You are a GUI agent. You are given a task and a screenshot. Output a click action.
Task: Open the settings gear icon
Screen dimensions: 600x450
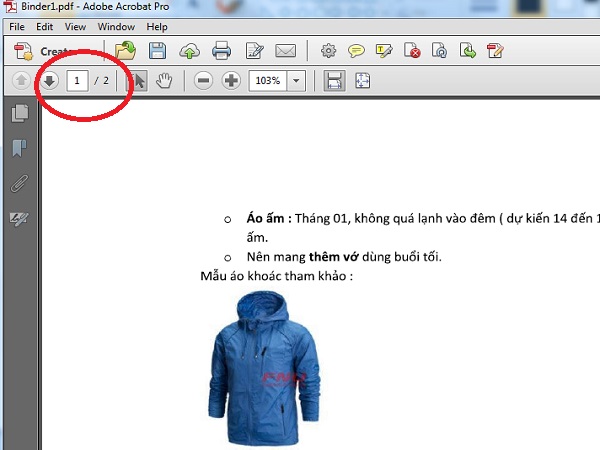pos(328,51)
